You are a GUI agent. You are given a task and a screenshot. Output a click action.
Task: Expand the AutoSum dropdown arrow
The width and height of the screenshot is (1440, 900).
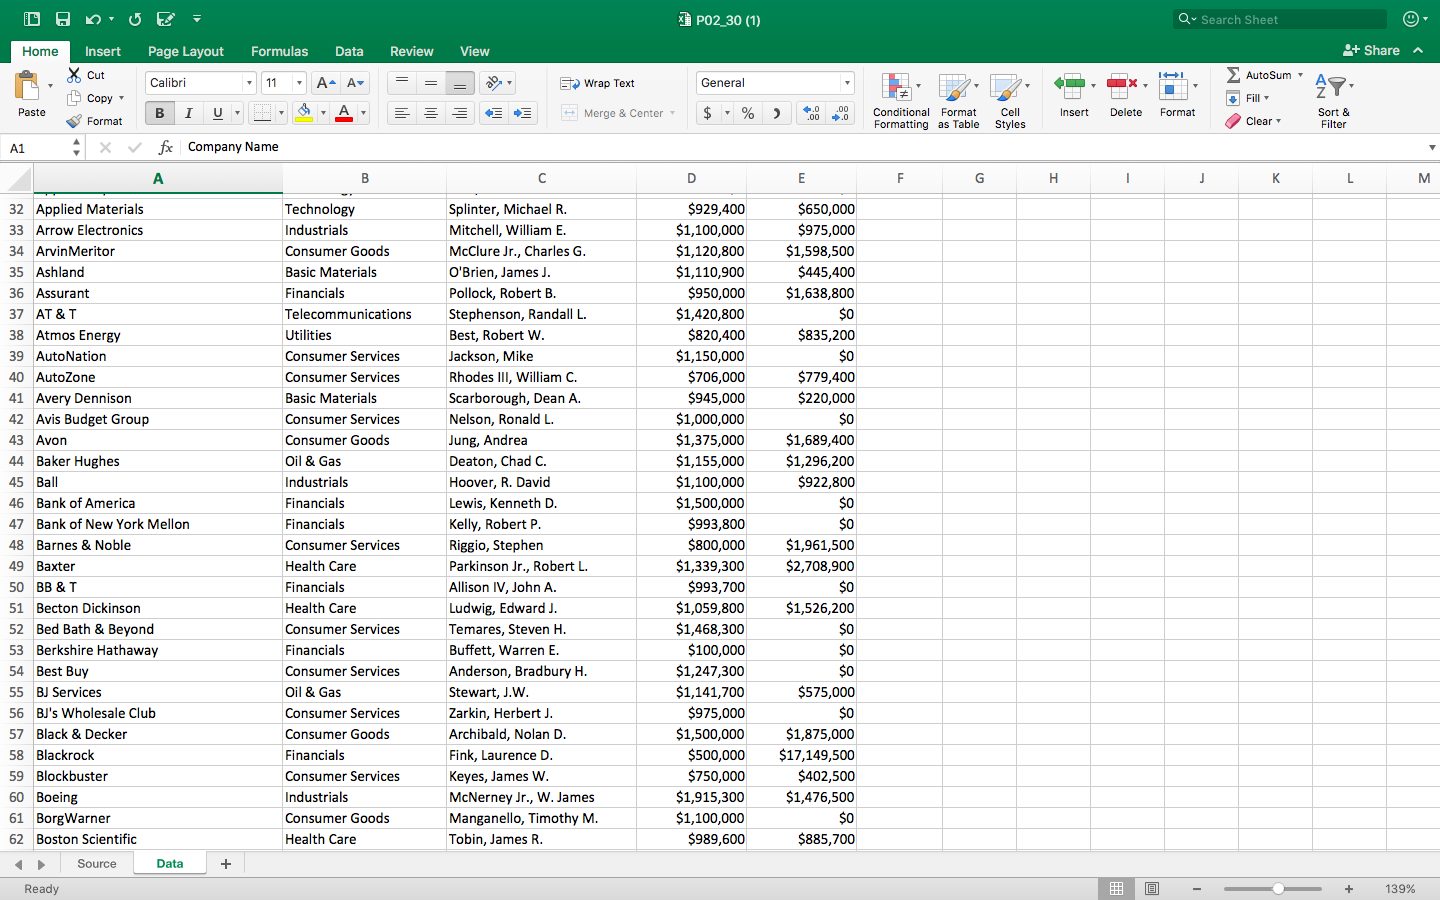click(1300, 75)
